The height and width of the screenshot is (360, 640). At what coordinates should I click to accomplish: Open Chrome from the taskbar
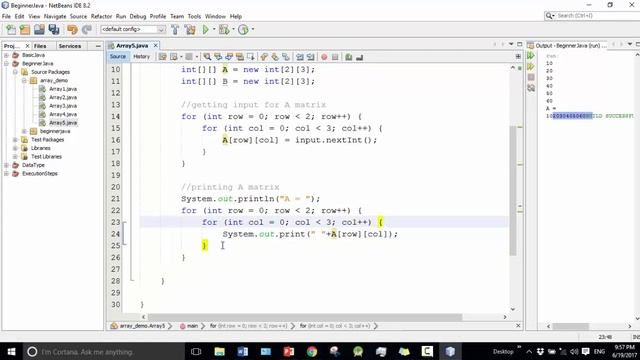312,351
